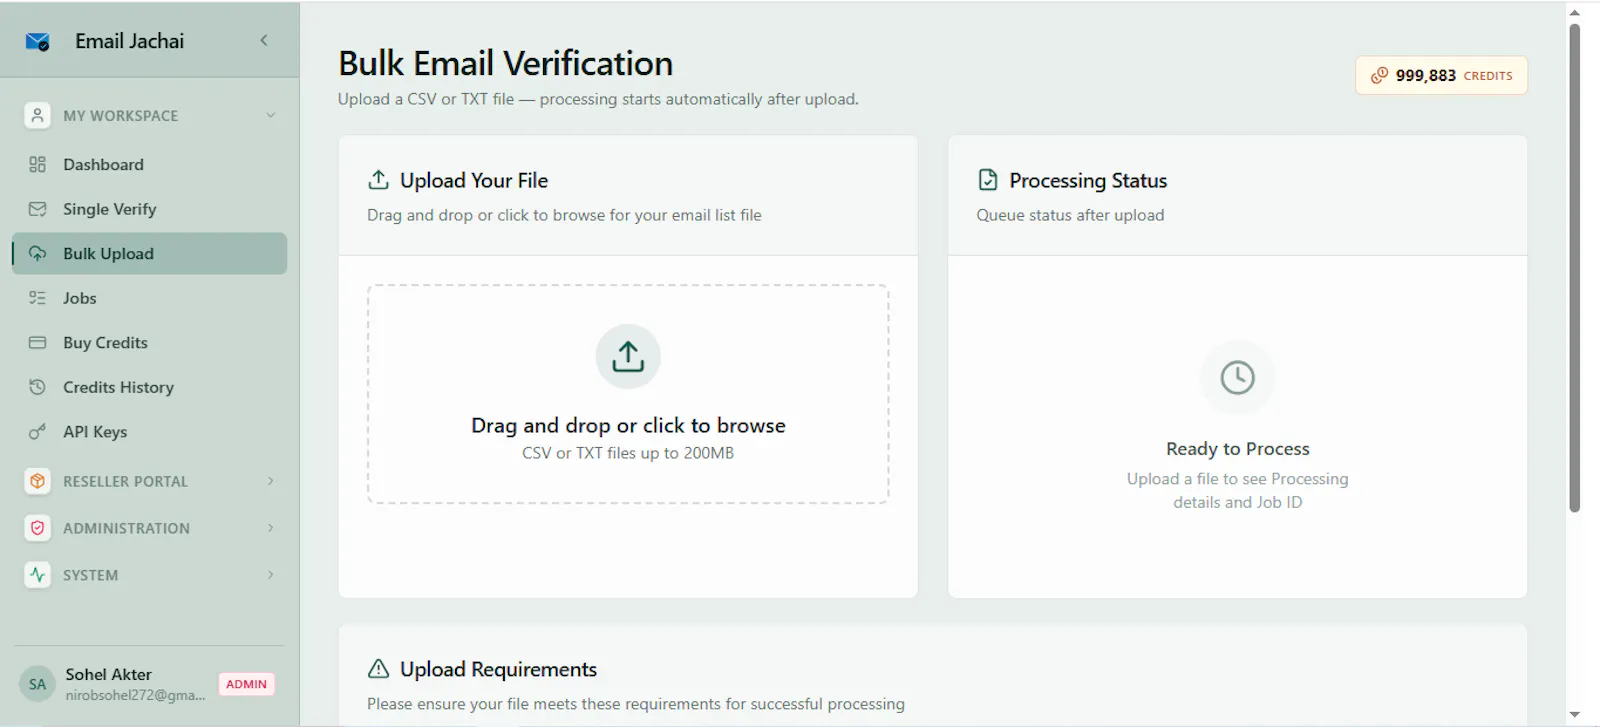
Task: Click the nirobsohel272 email address
Action: (x=136, y=695)
